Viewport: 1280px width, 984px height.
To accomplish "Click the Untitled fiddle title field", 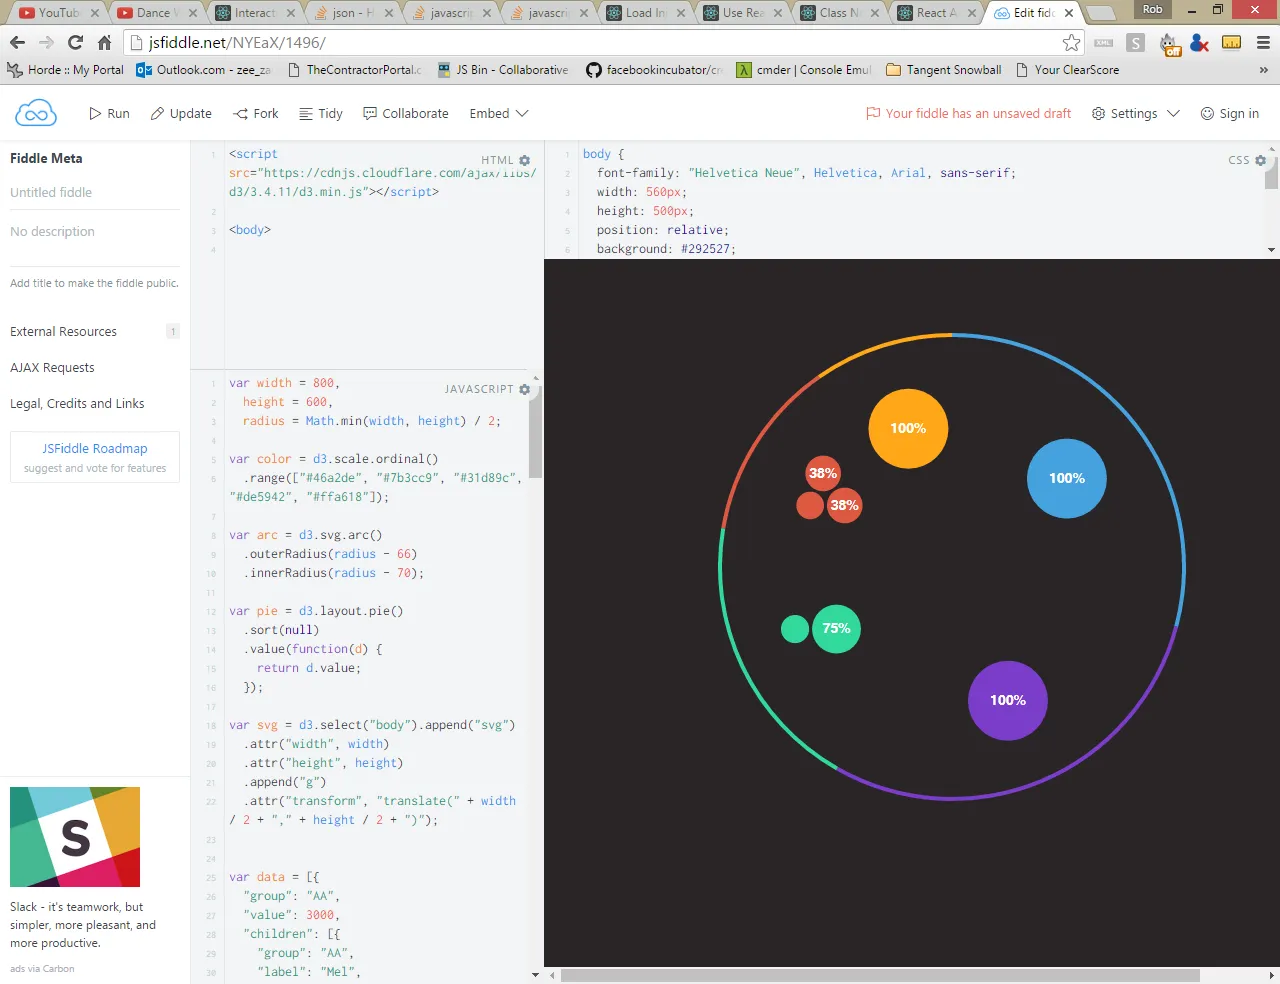I will (95, 192).
